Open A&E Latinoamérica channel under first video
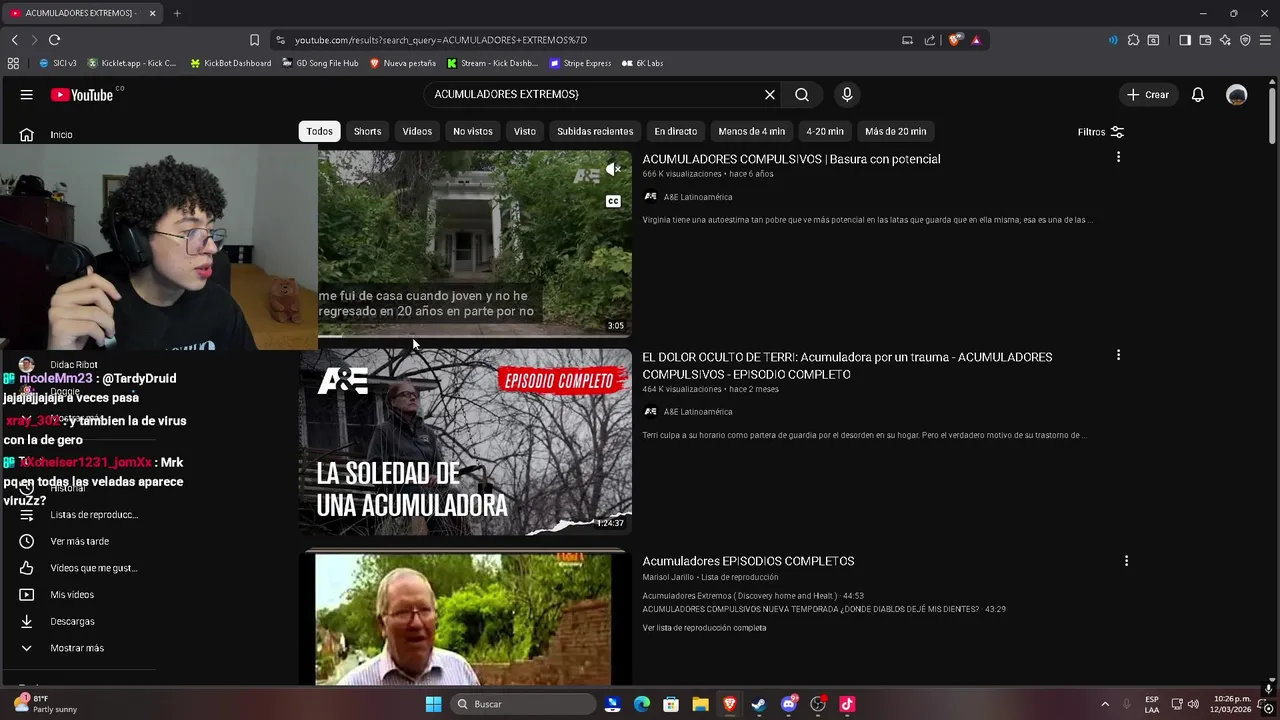 698,197
